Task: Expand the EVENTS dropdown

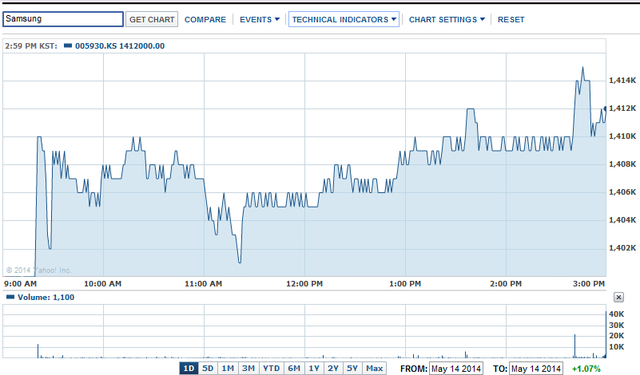Action: pos(259,20)
